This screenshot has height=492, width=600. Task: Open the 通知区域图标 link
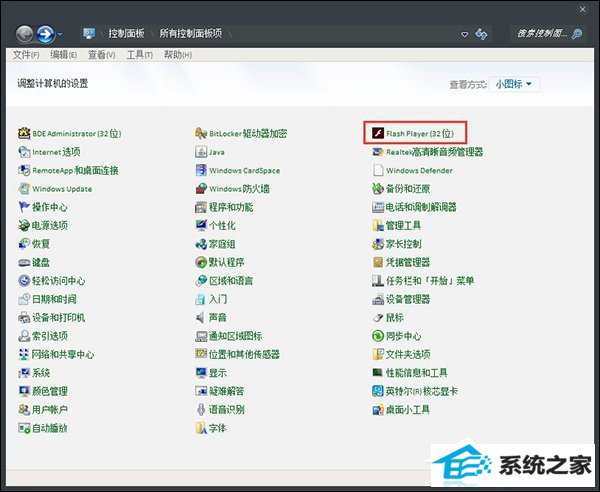tap(235, 336)
